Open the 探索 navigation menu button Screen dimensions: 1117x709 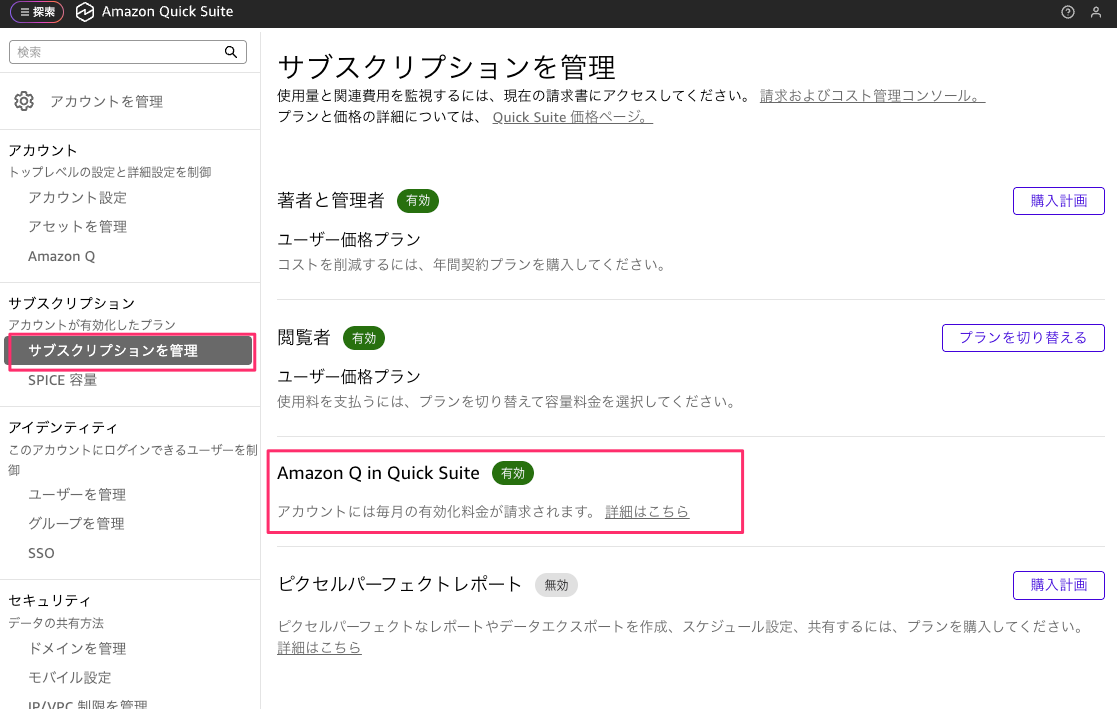pyautogui.click(x=37, y=12)
